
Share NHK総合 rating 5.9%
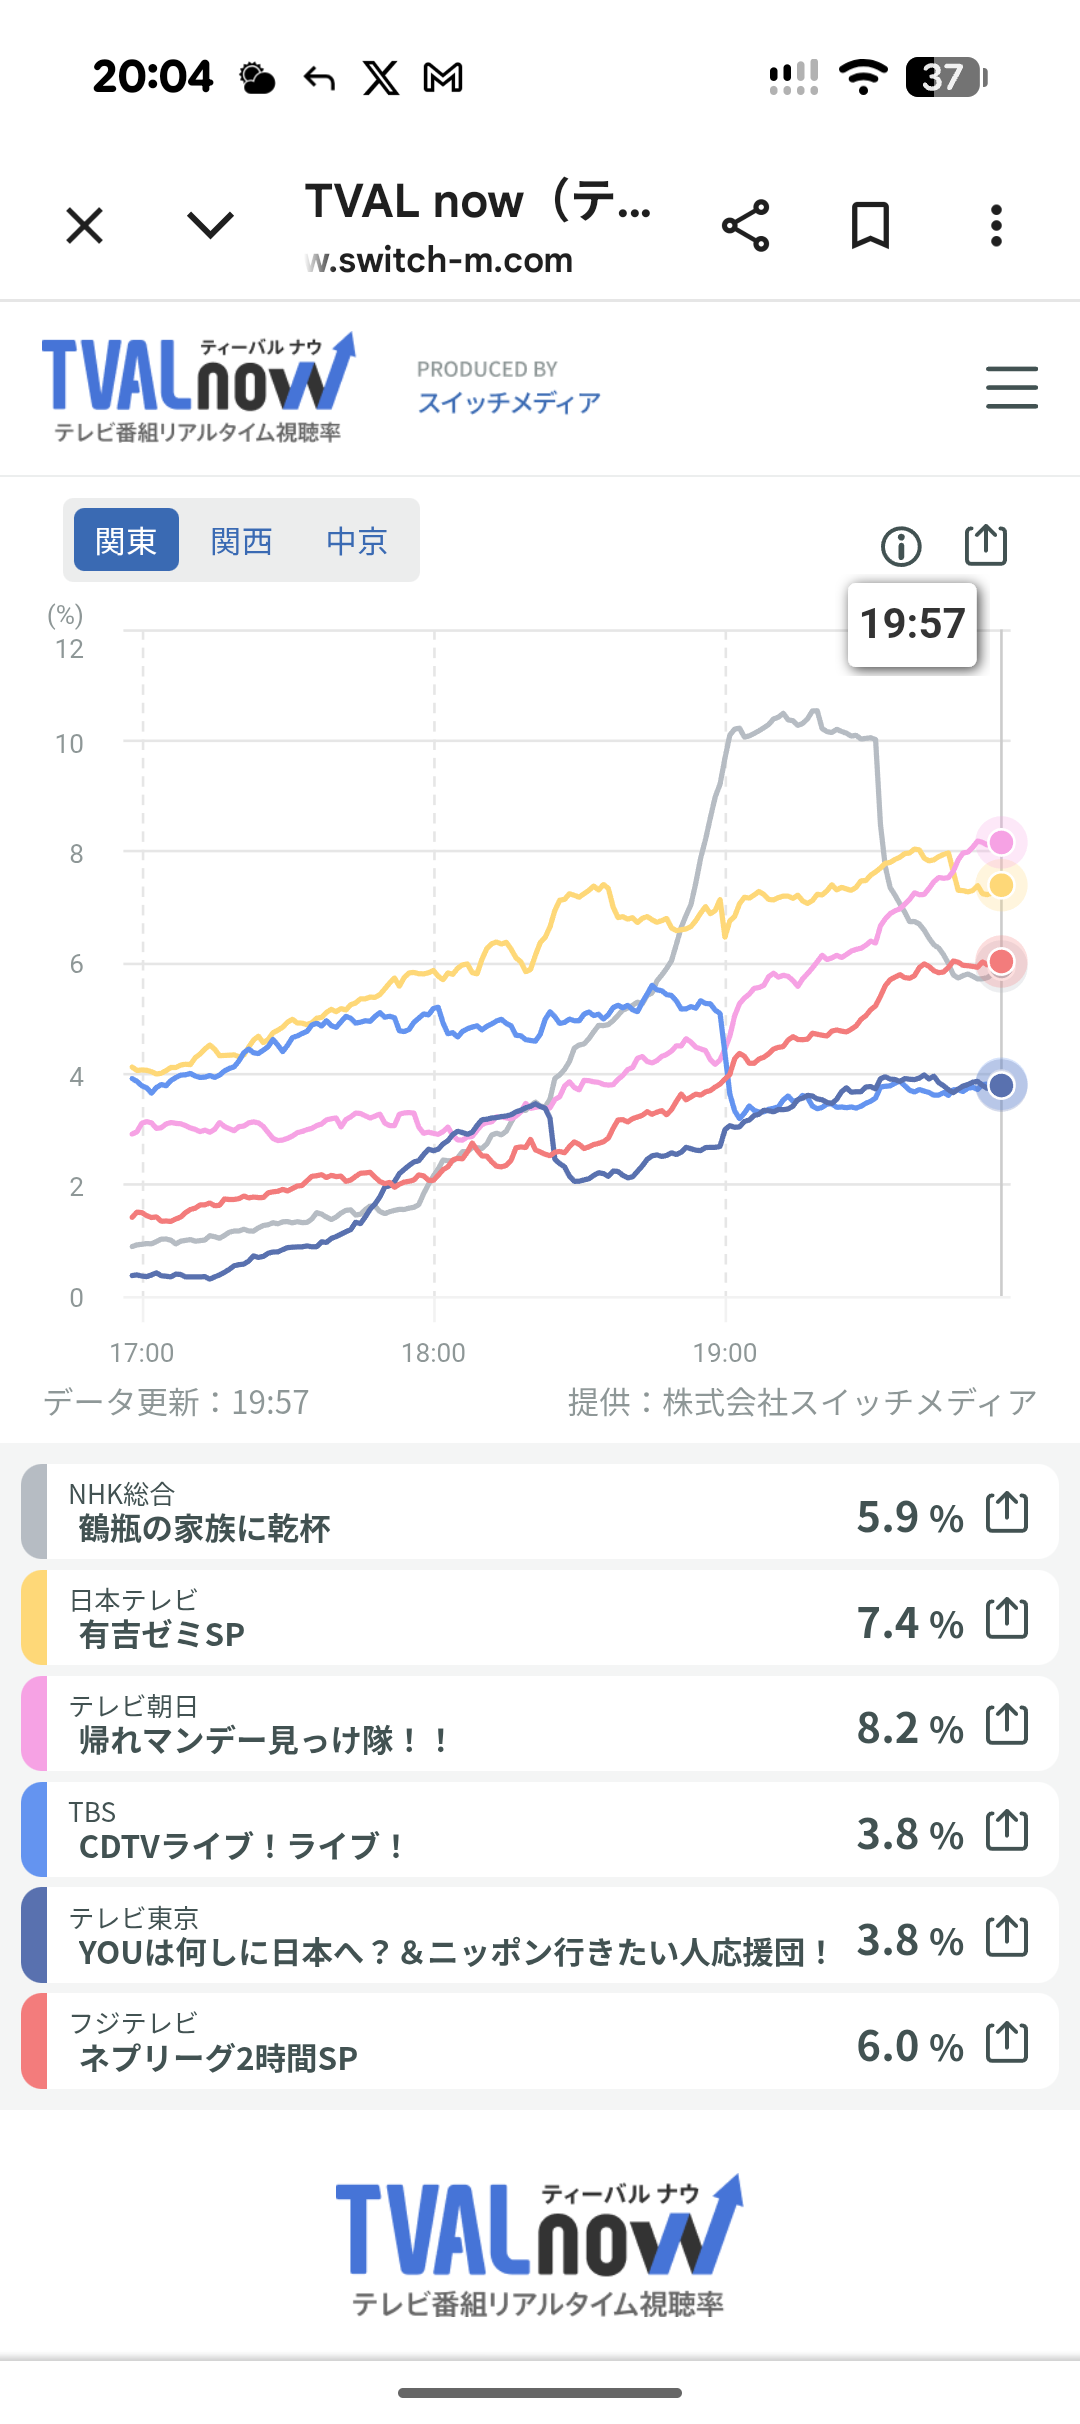pos(1007,1512)
